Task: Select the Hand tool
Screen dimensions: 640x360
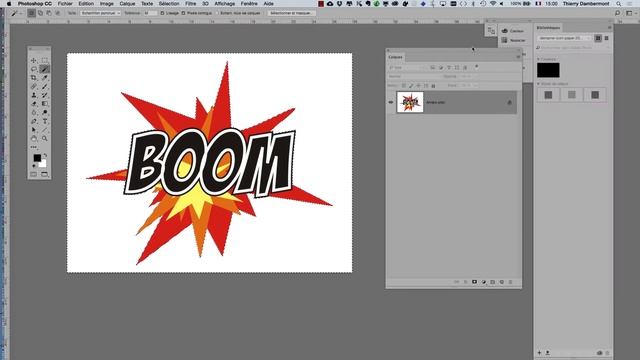Action: 34,138
